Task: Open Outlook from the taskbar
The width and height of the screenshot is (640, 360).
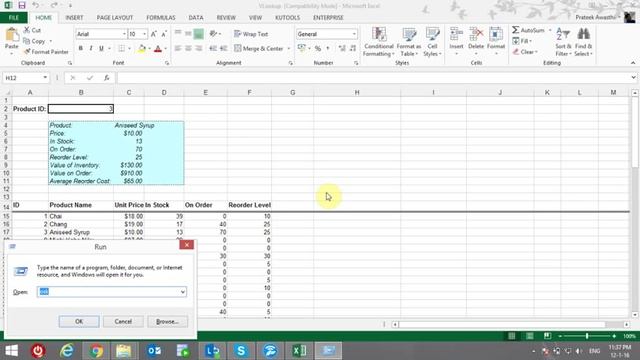Action: 154,351
